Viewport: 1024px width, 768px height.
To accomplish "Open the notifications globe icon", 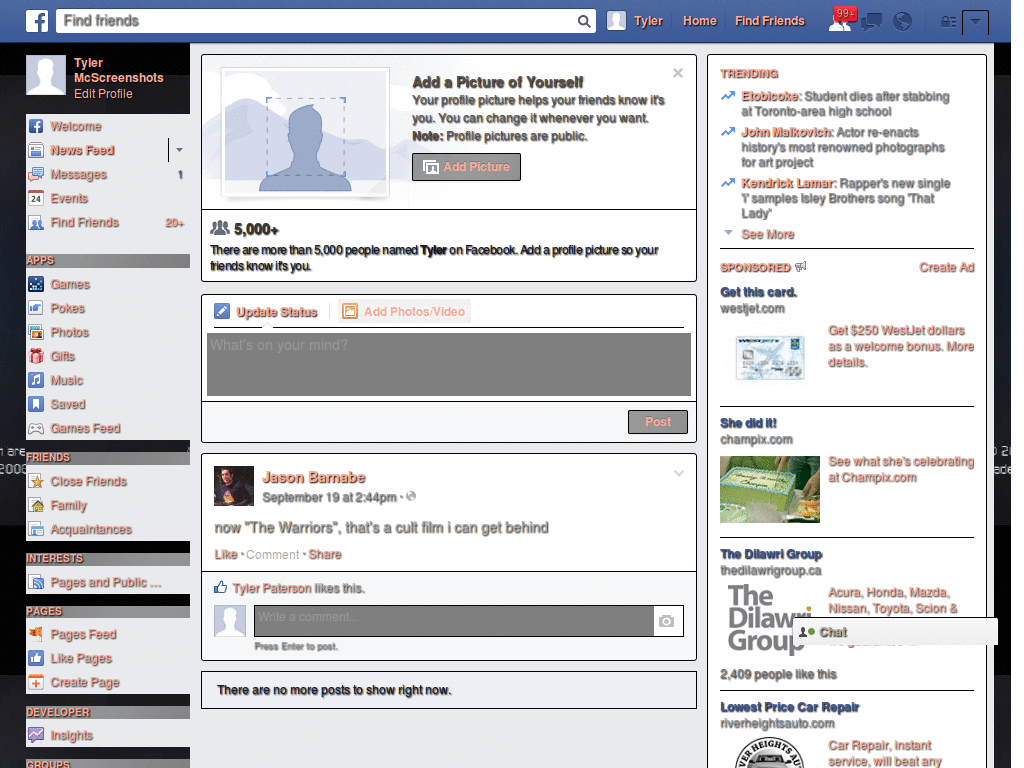I will click(902, 20).
